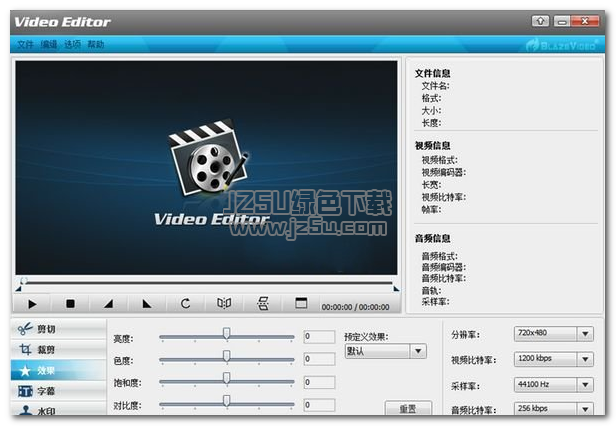Click the video preview area
Screen dimensions: 616x426
206,168
